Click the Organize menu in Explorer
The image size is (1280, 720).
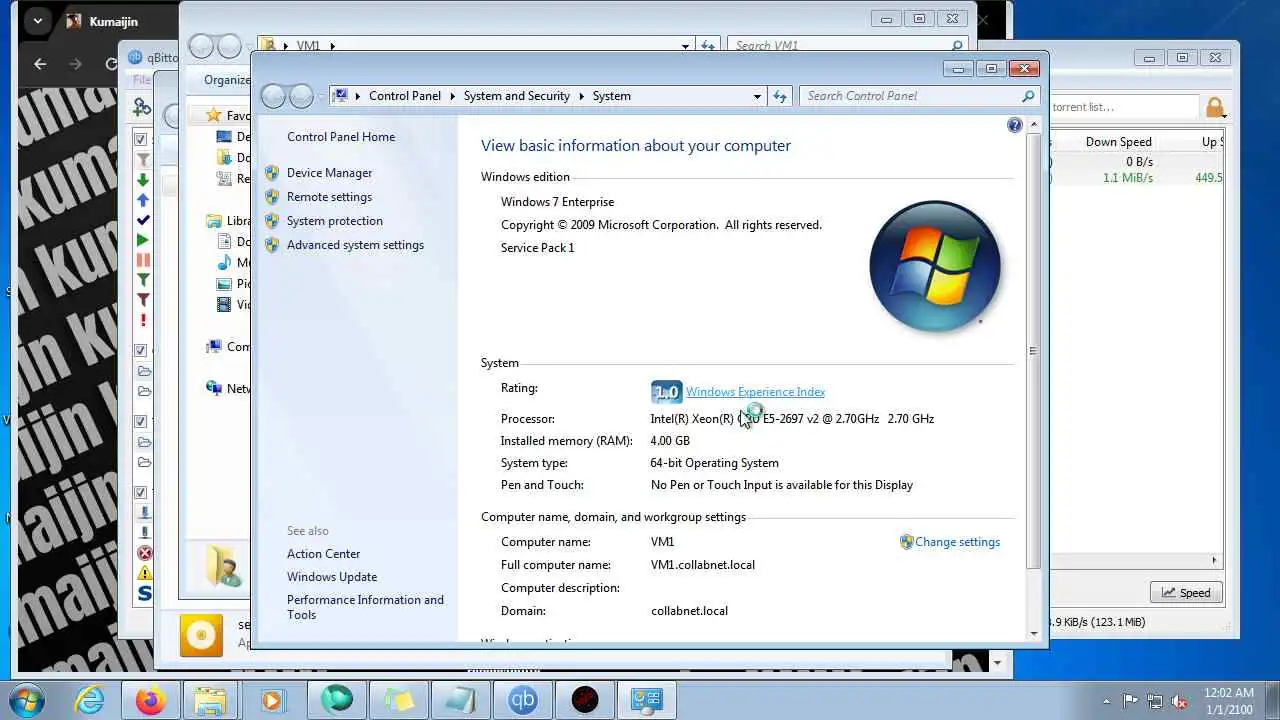coord(227,80)
